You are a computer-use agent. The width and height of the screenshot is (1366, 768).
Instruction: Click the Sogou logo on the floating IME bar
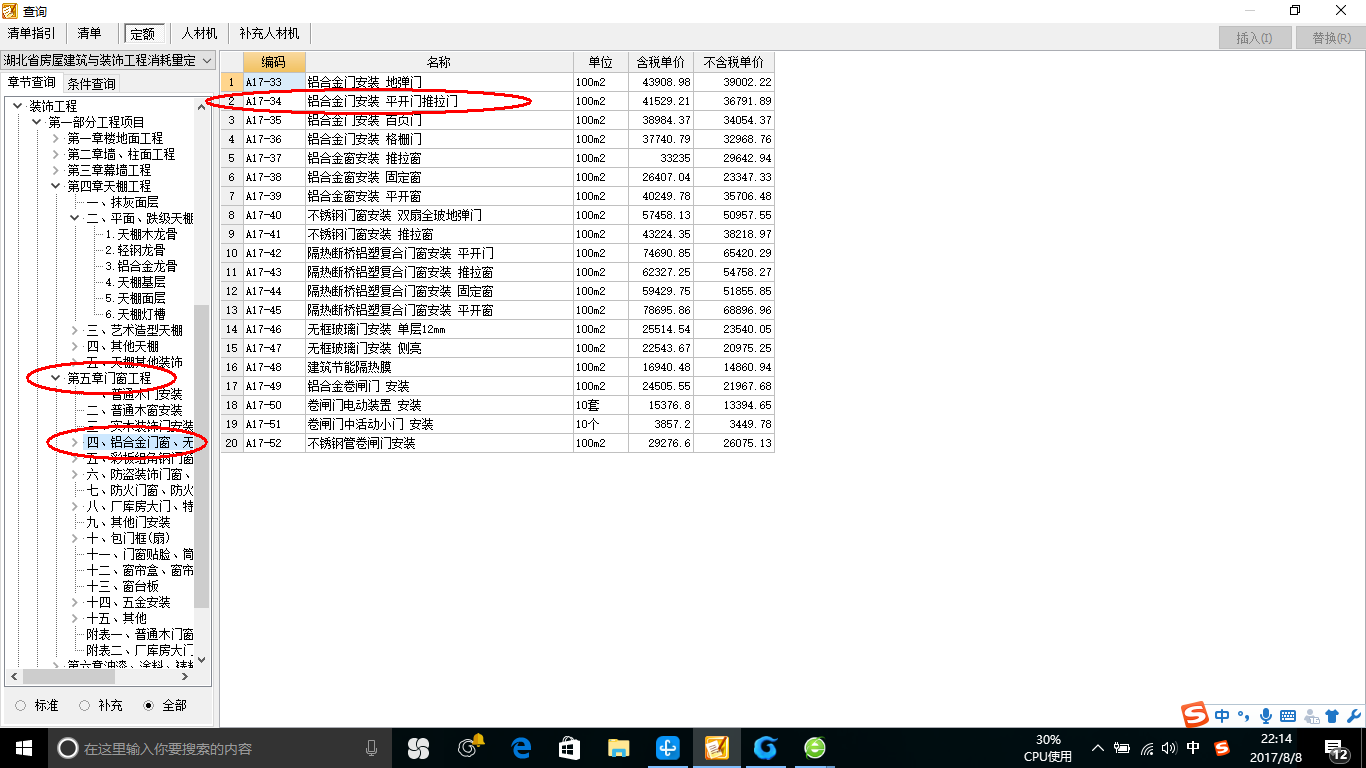click(1195, 715)
